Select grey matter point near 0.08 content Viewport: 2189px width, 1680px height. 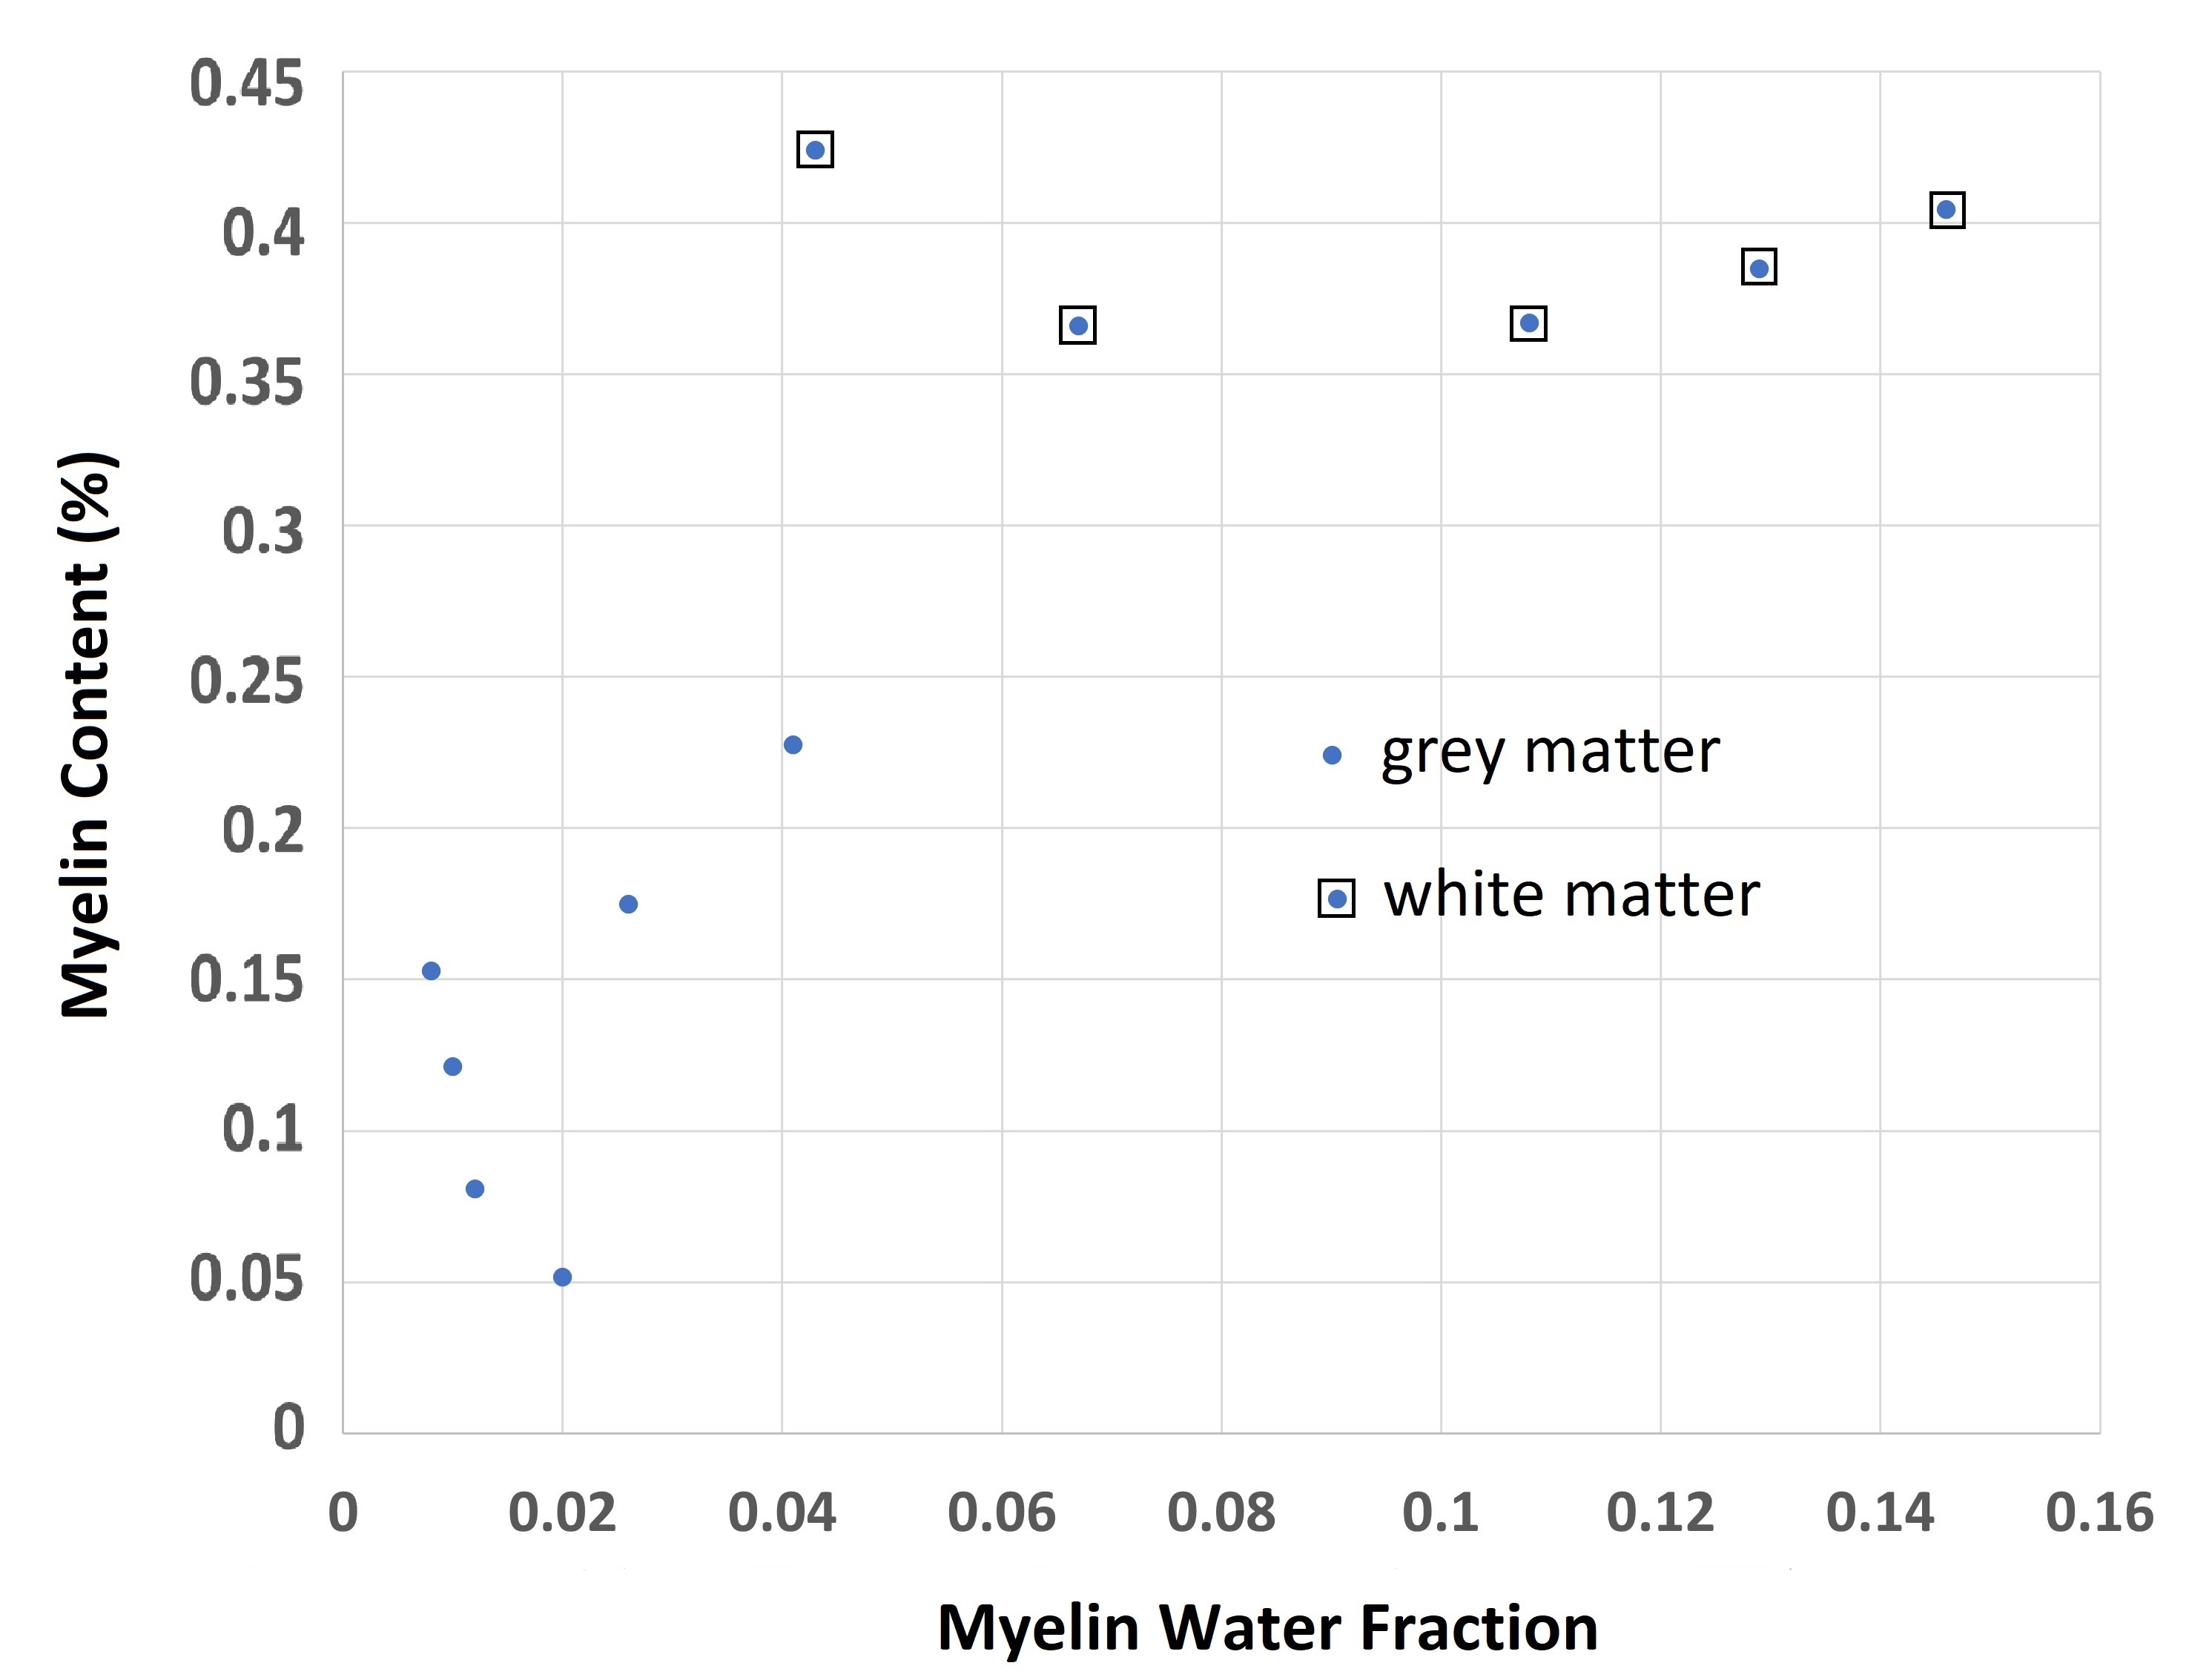click(x=475, y=1189)
